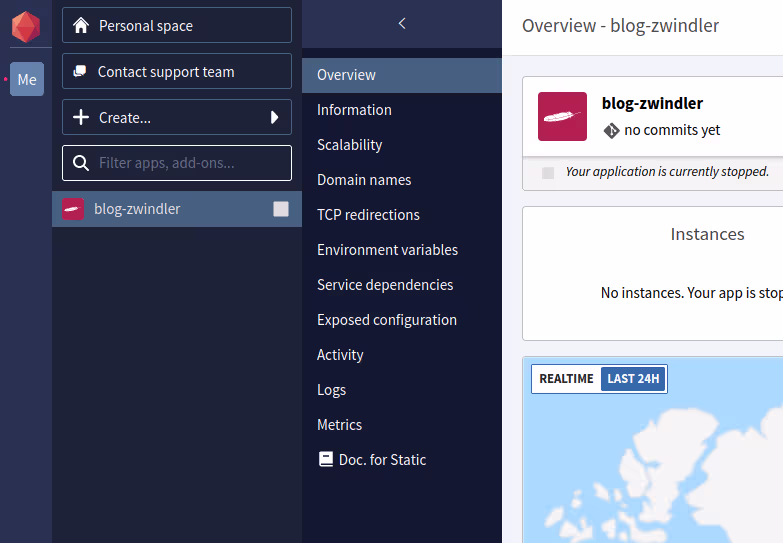Click the magnifier icon in filter box
Viewport: 783px width, 543px height.
(x=81, y=163)
